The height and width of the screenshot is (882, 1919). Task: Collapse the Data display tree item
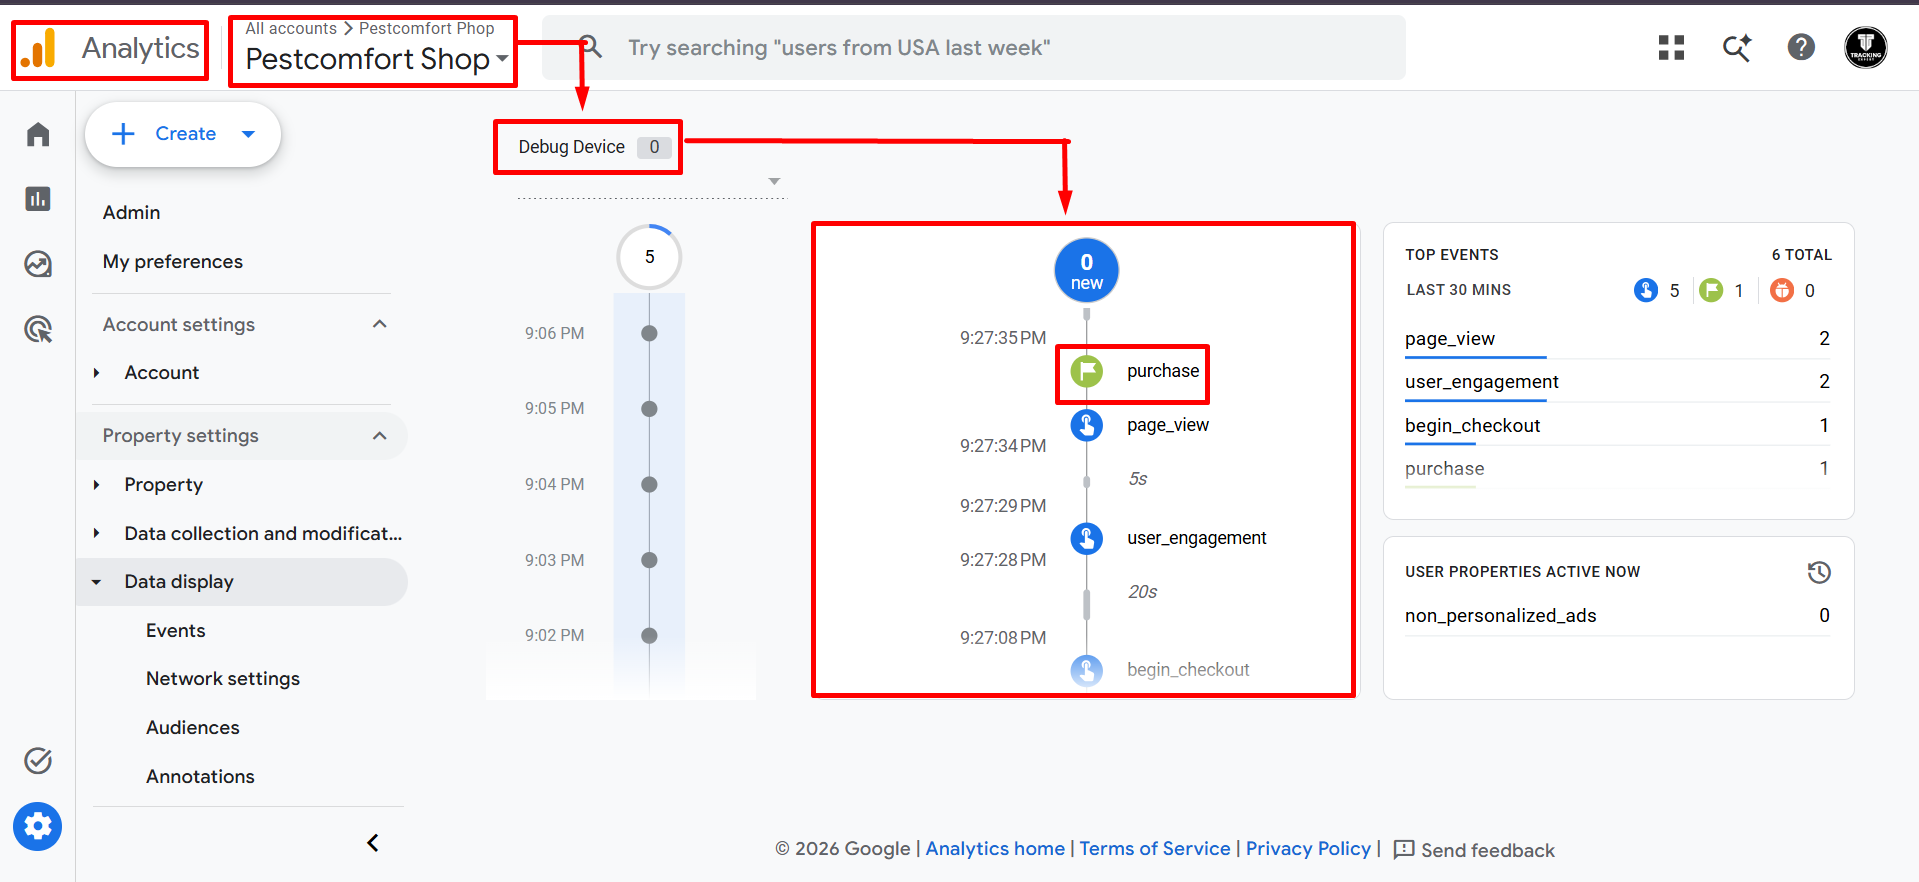pyautogui.click(x=96, y=582)
